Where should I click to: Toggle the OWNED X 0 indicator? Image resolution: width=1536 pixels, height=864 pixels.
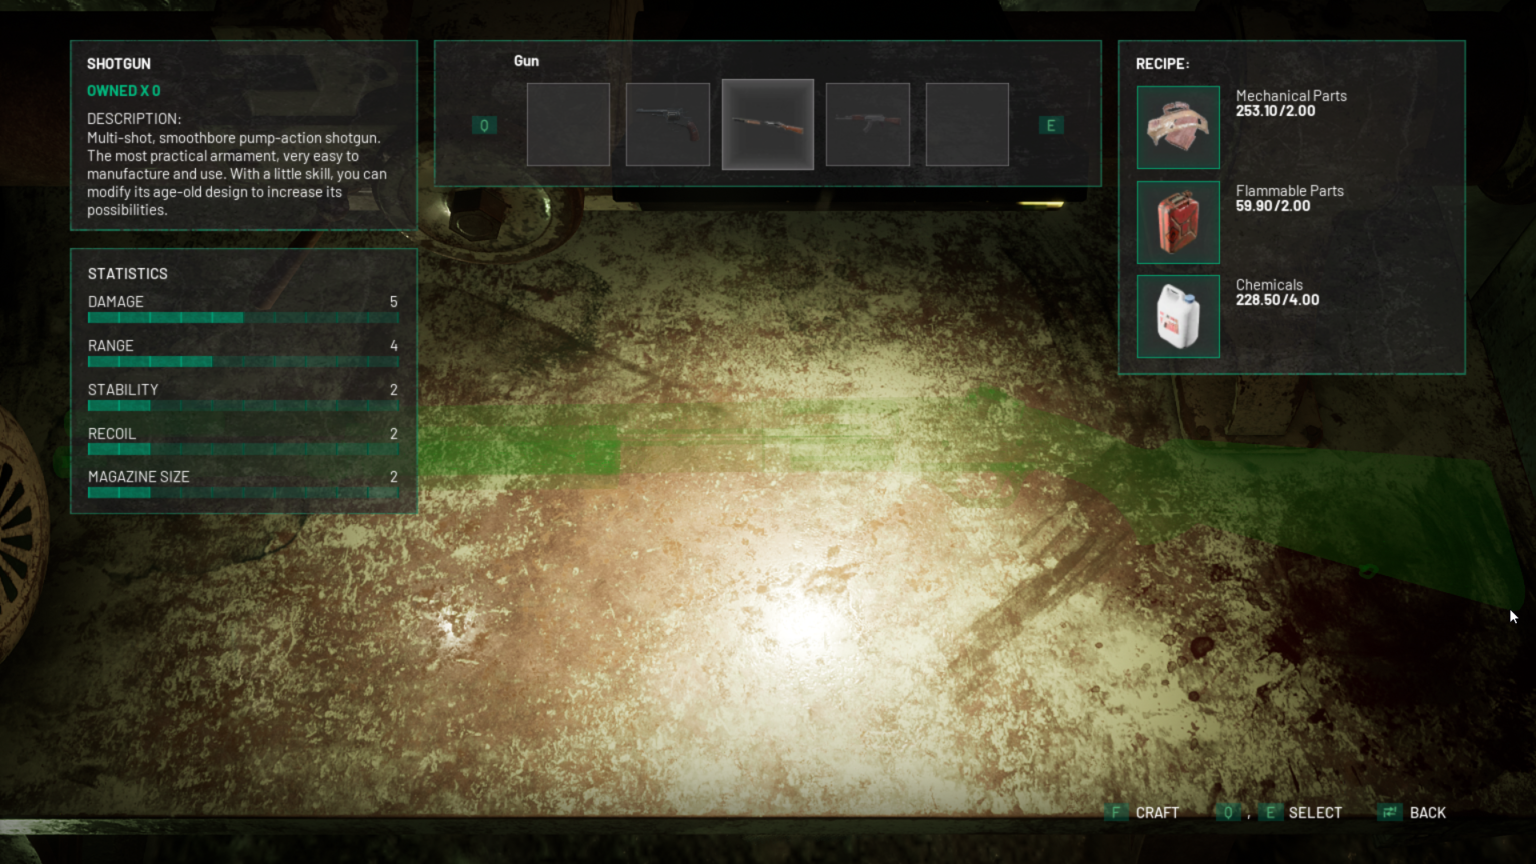click(124, 90)
